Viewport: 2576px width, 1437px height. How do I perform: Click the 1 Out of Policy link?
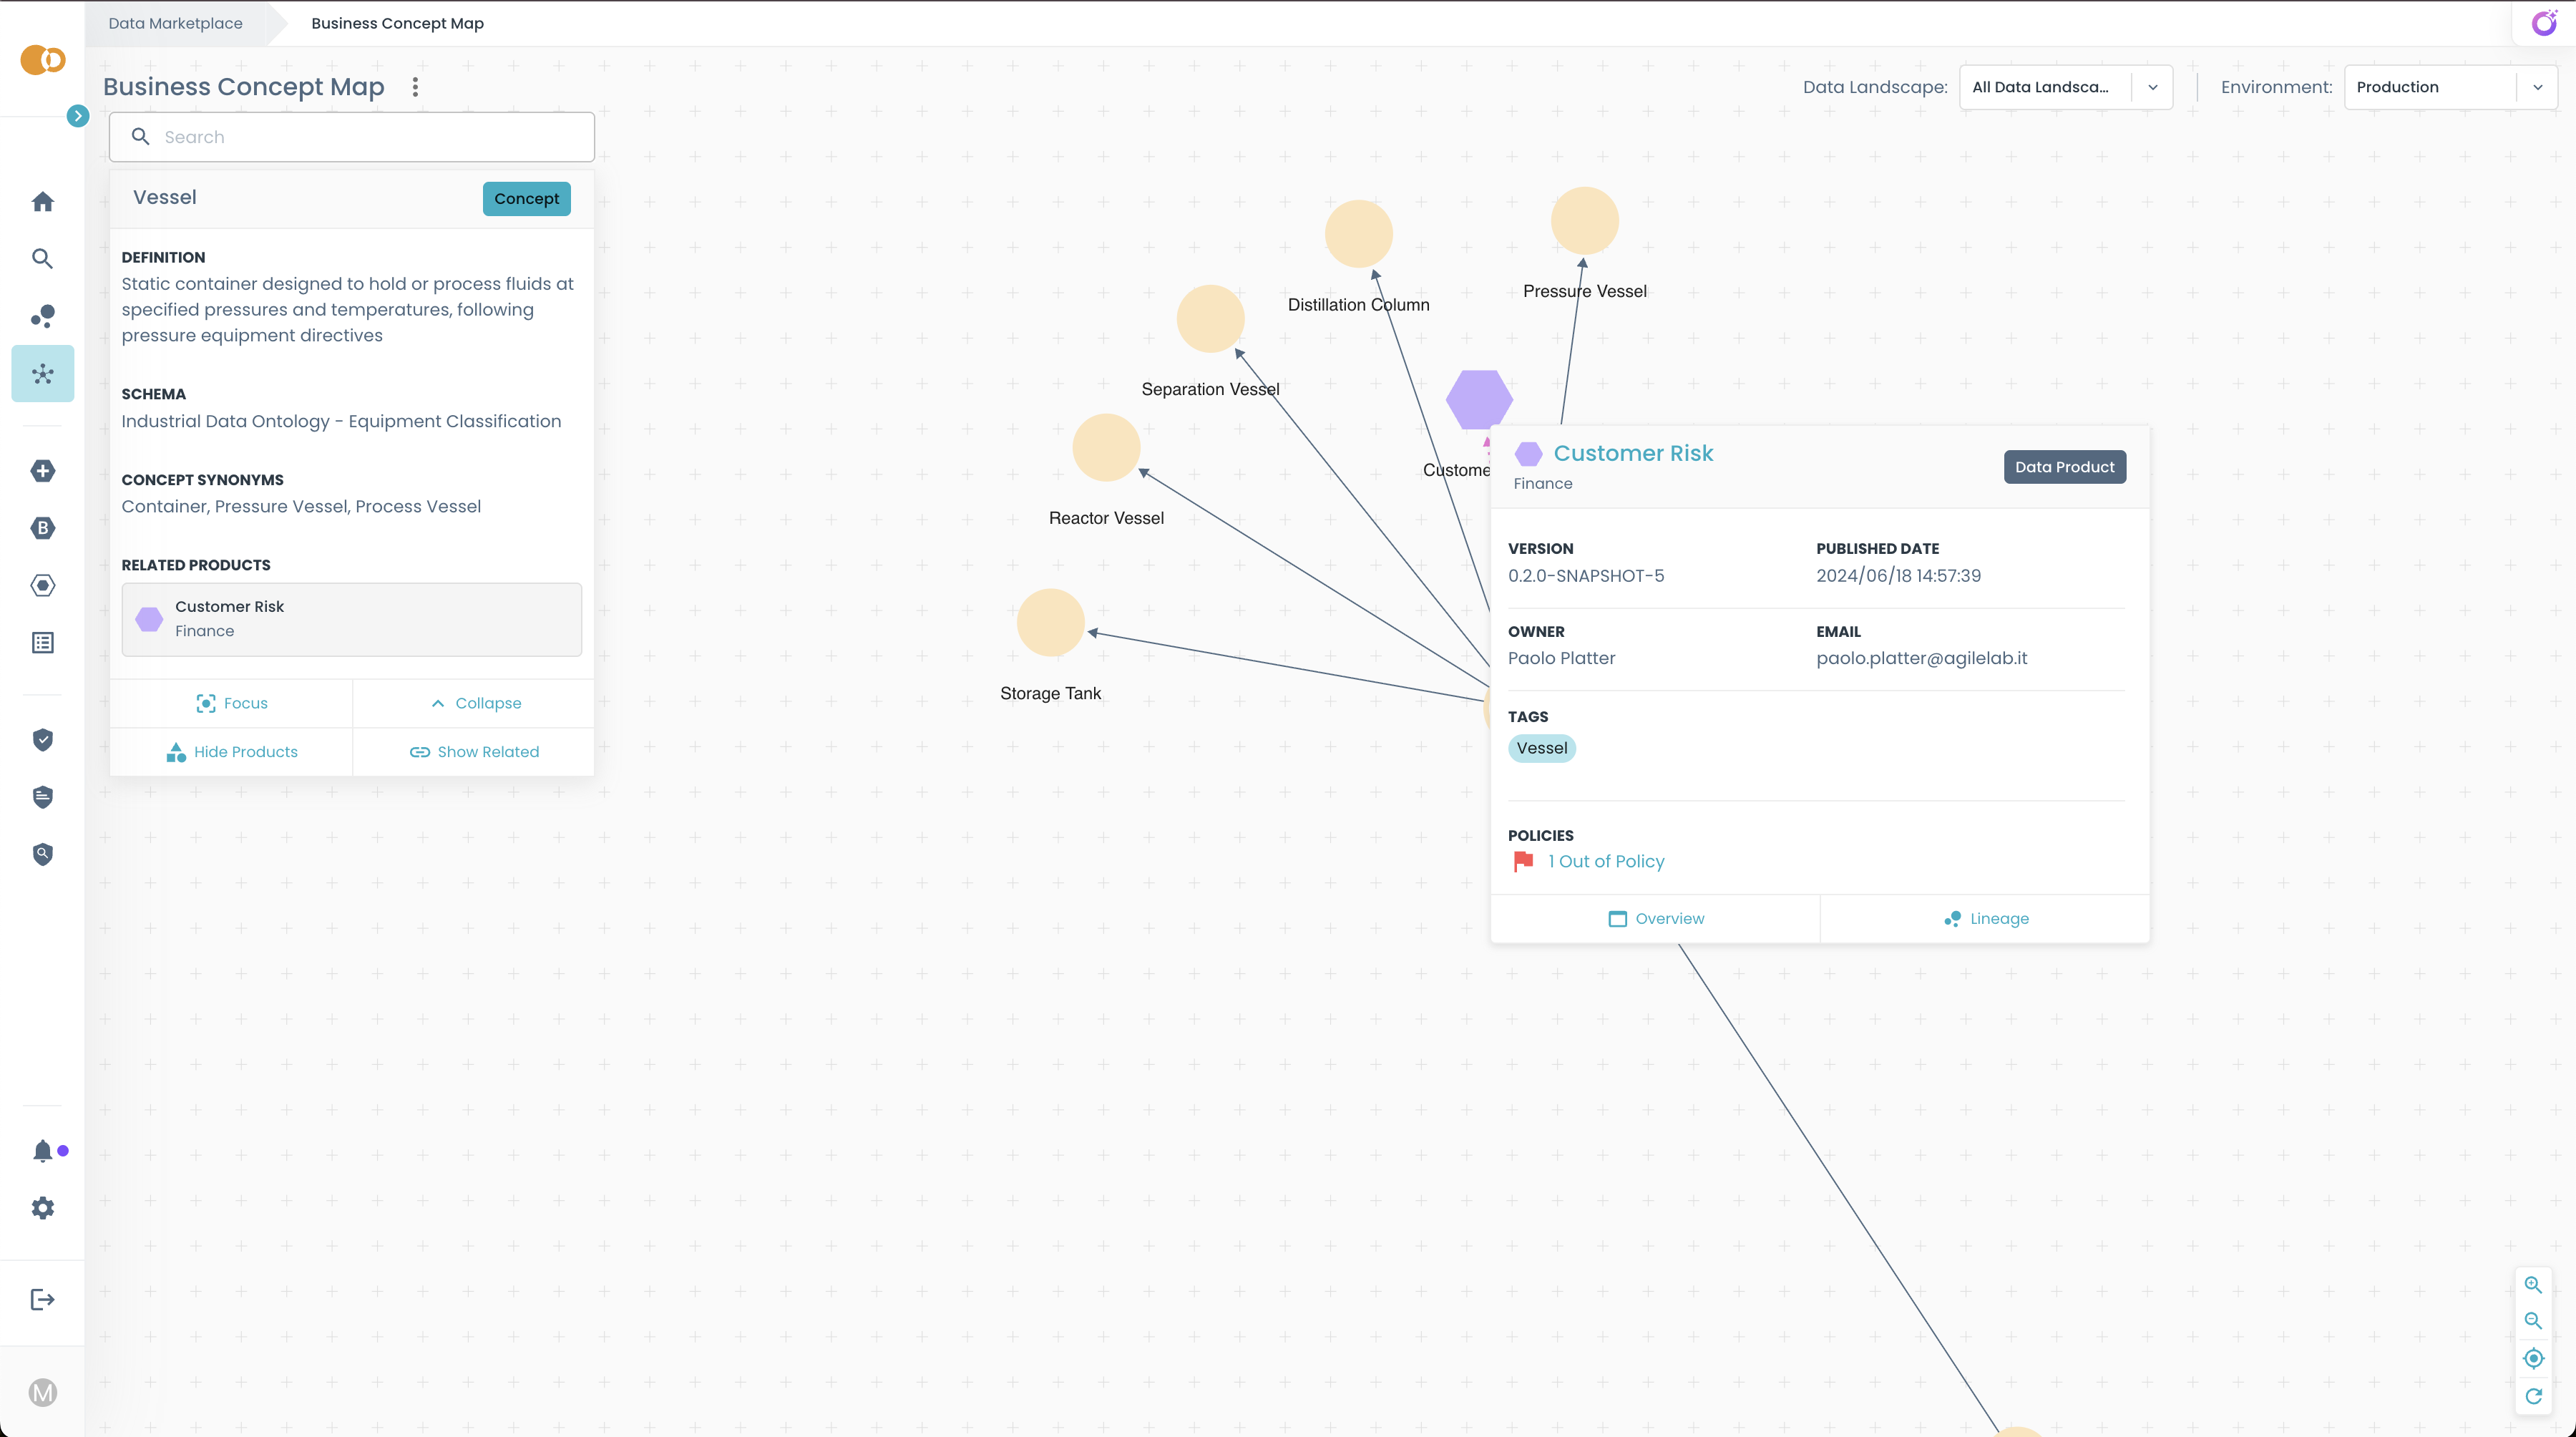click(x=1605, y=861)
